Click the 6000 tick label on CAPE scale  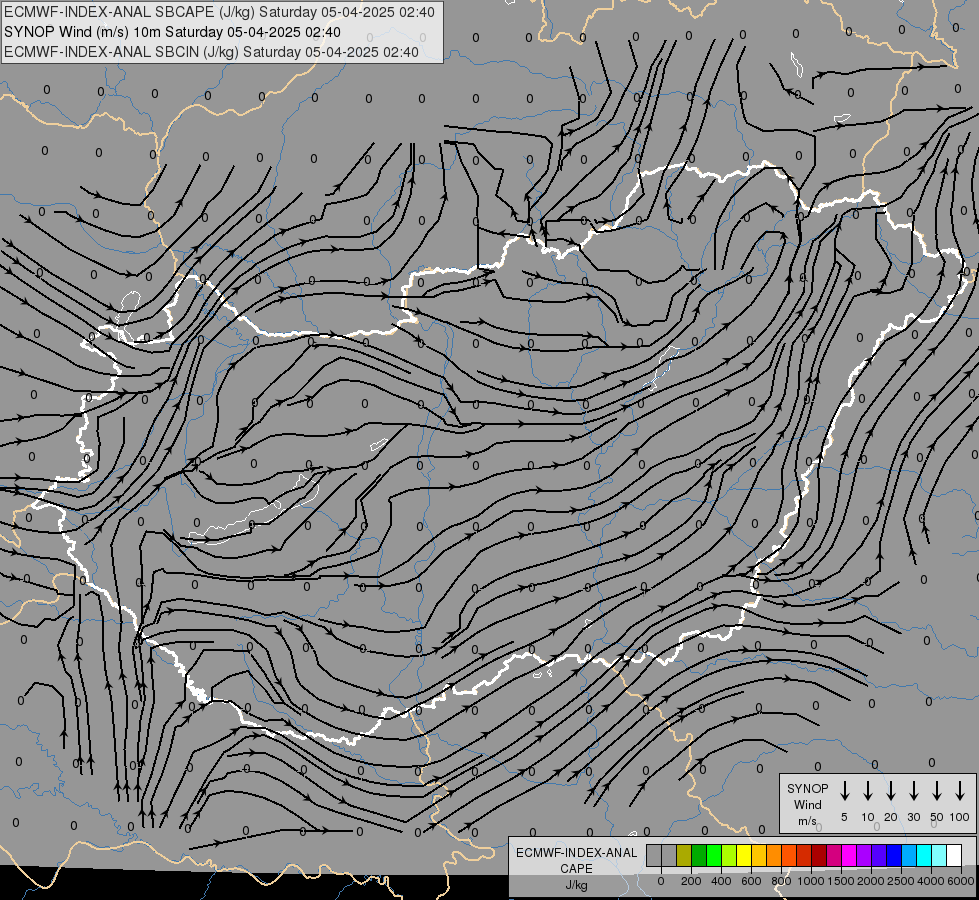click(x=961, y=881)
